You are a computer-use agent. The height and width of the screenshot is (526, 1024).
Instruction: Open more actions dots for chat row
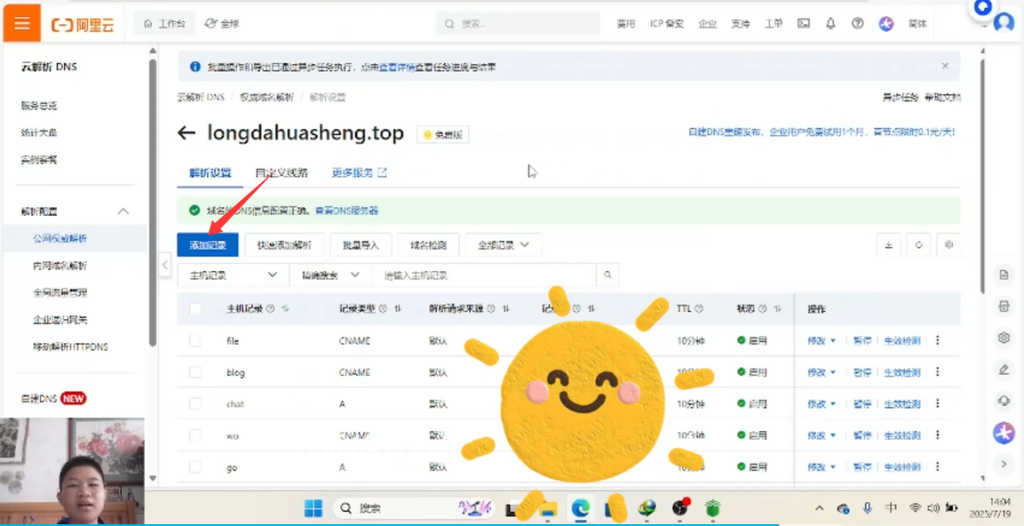(x=938, y=404)
